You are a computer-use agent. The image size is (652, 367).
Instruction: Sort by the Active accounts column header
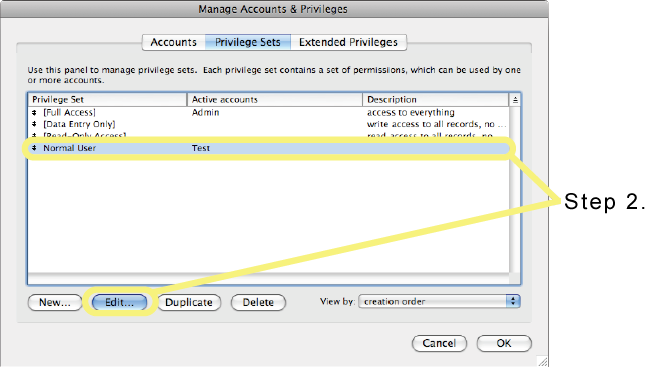275,100
